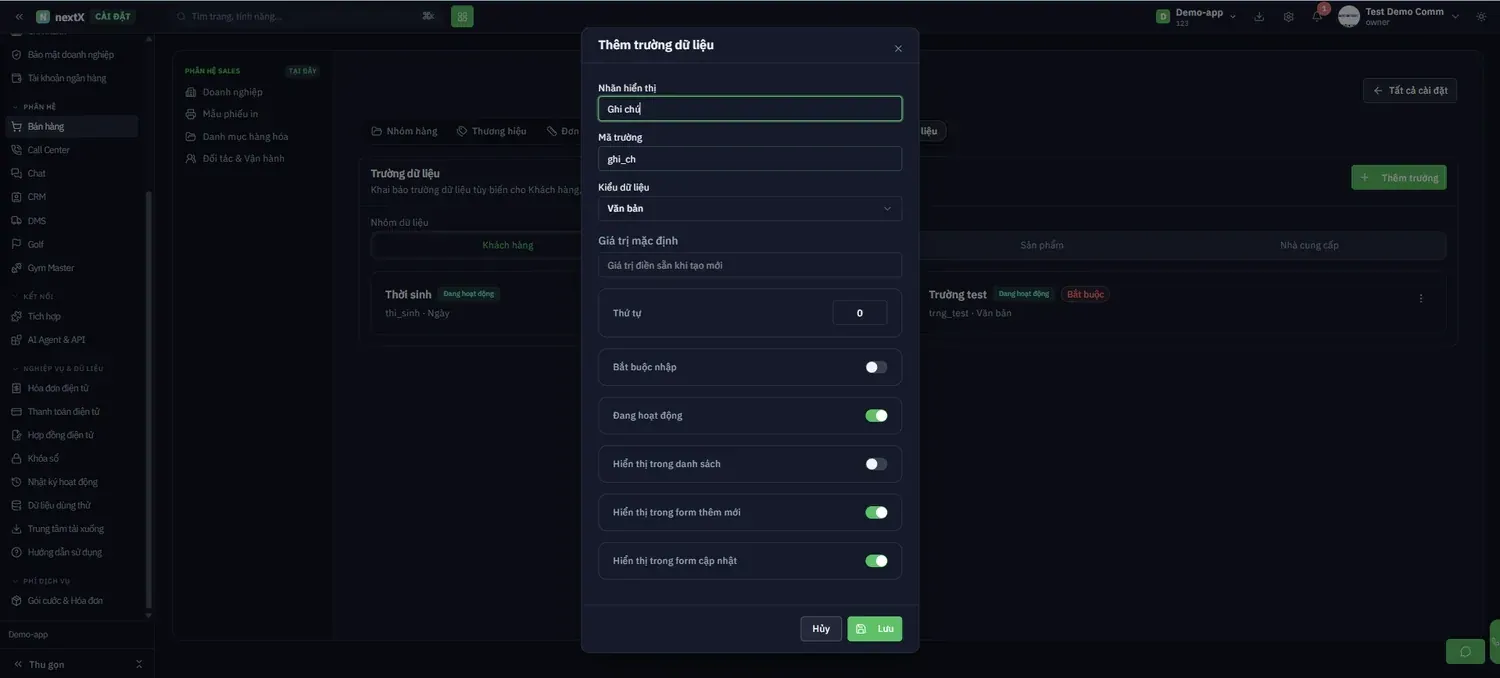Open the settings gear in the top bar

[x=1288, y=16]
